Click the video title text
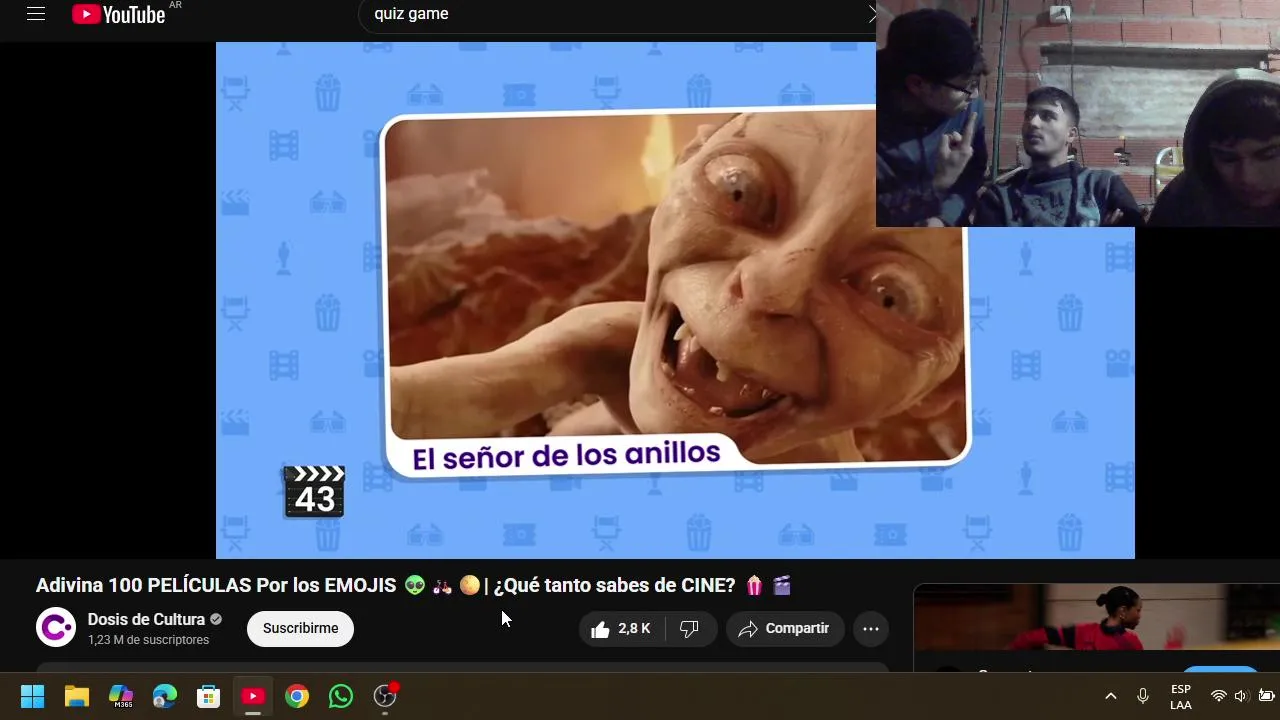The image size is (1280, 720). click(x=414, y=586)
